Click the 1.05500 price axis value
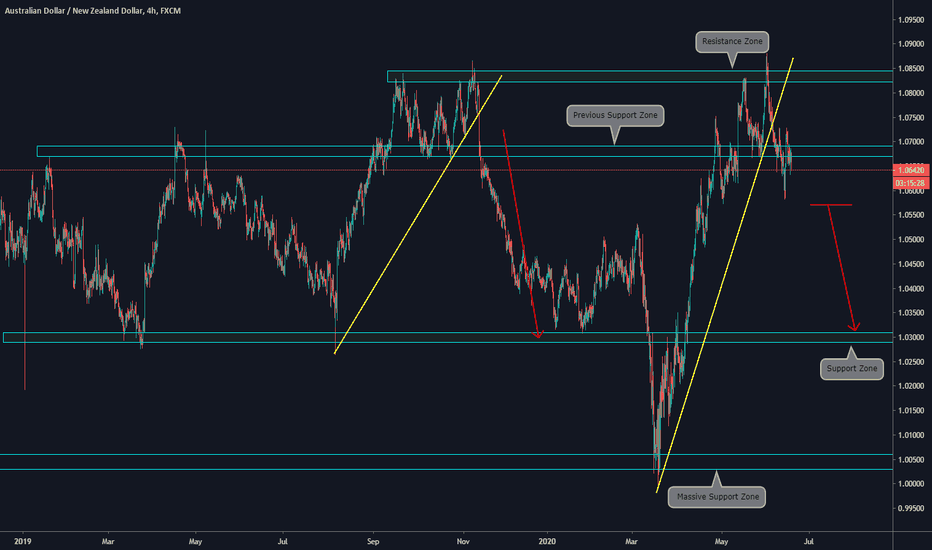This screenshot has height=550, width=932. pos(911,215)
